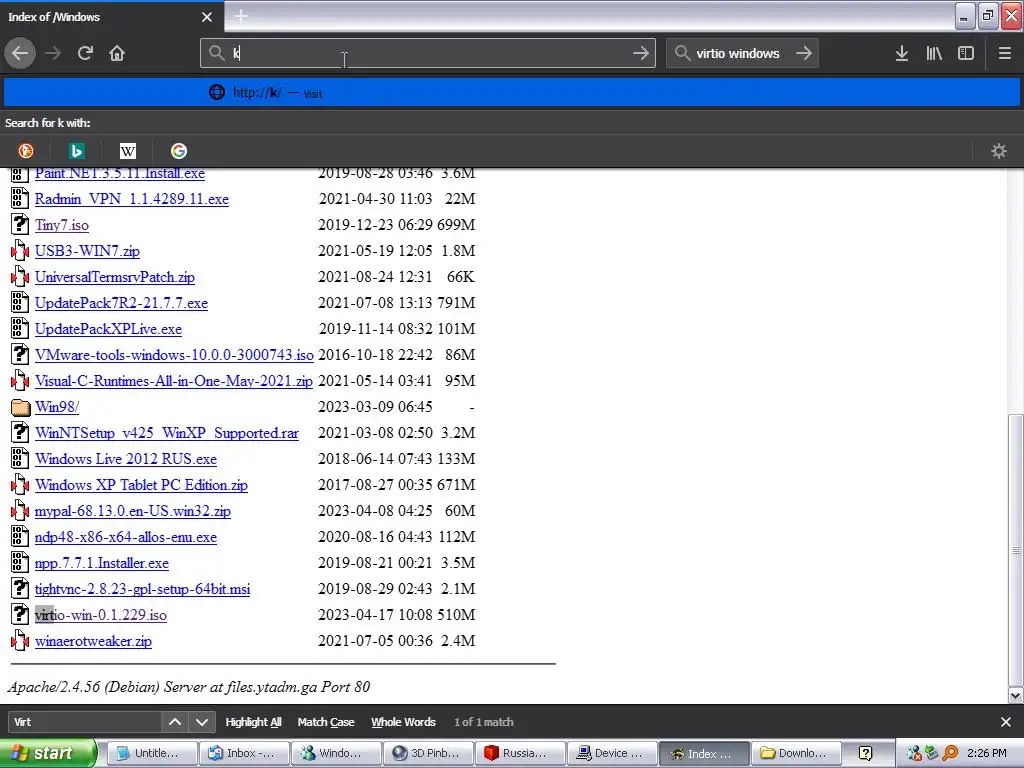Image resolution: width=1024 pixels, height=768 pixels.
Task: Go back with the back arrow button
Action: (20, 54)
